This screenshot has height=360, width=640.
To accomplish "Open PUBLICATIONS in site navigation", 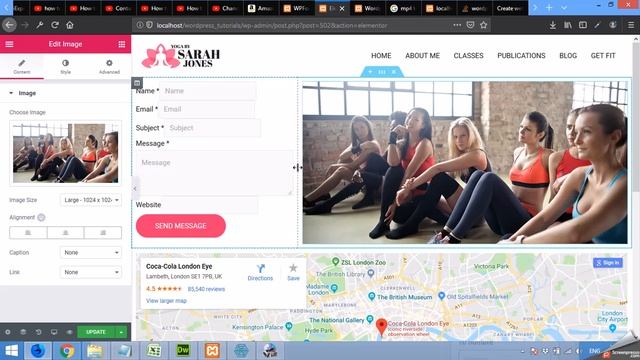I will [521, 56].
